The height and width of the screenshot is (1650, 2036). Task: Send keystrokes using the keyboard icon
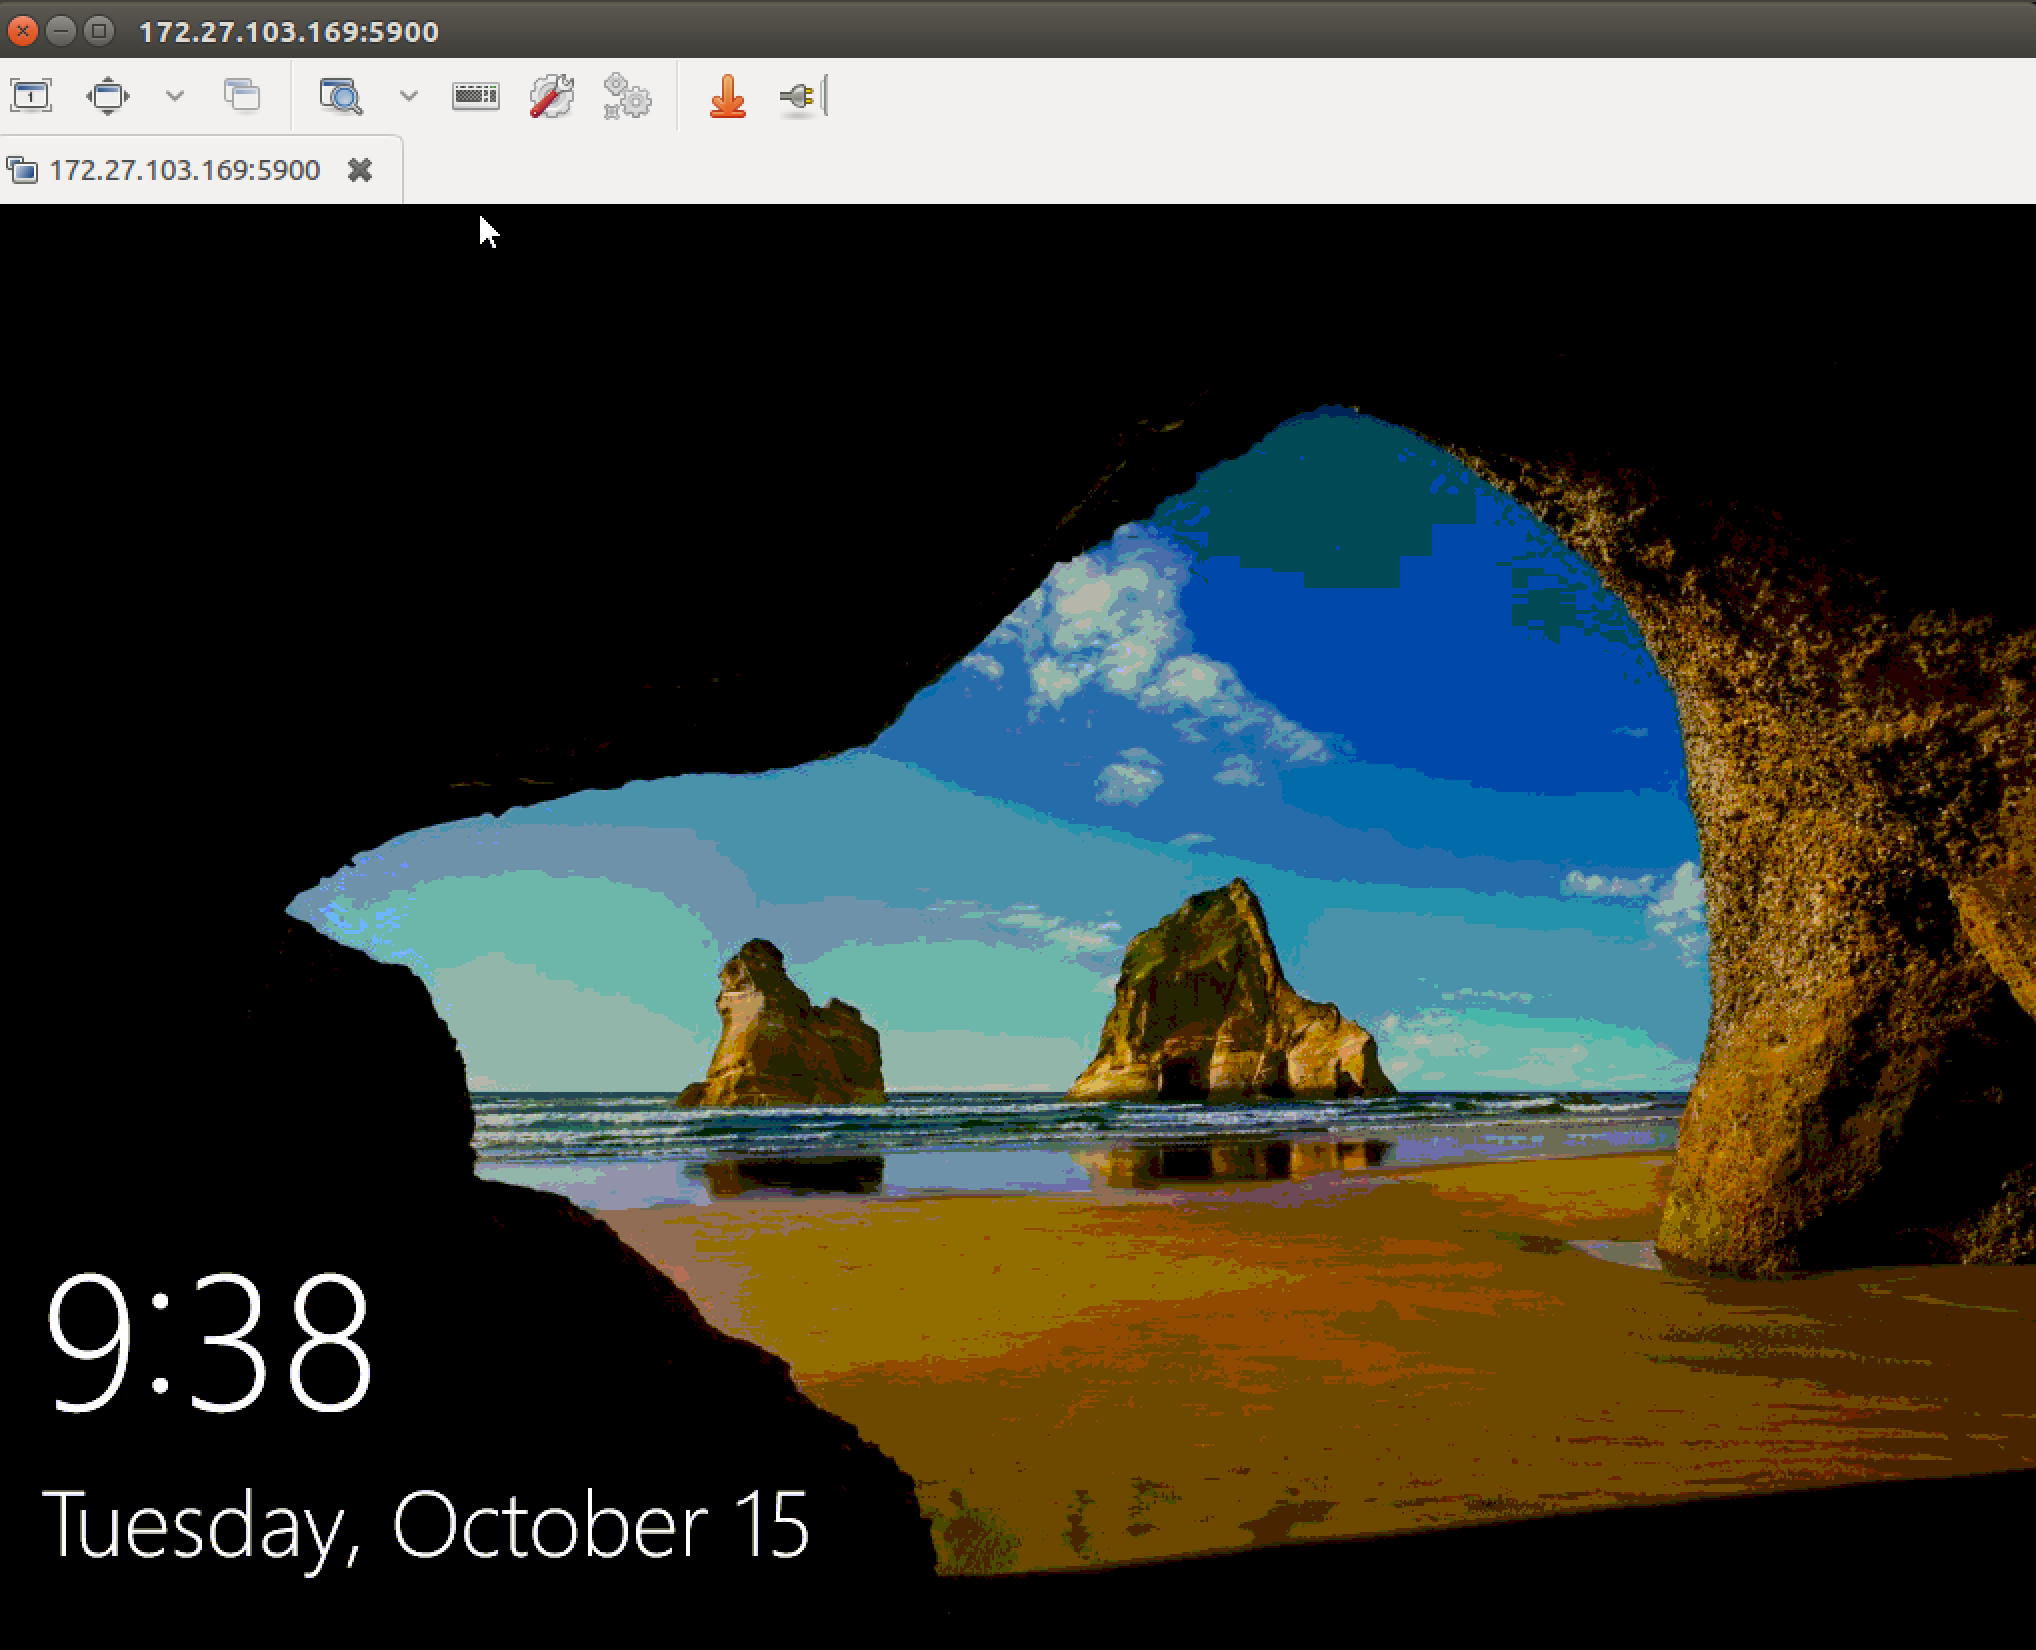pyautogui.click(x=475, y=96)
